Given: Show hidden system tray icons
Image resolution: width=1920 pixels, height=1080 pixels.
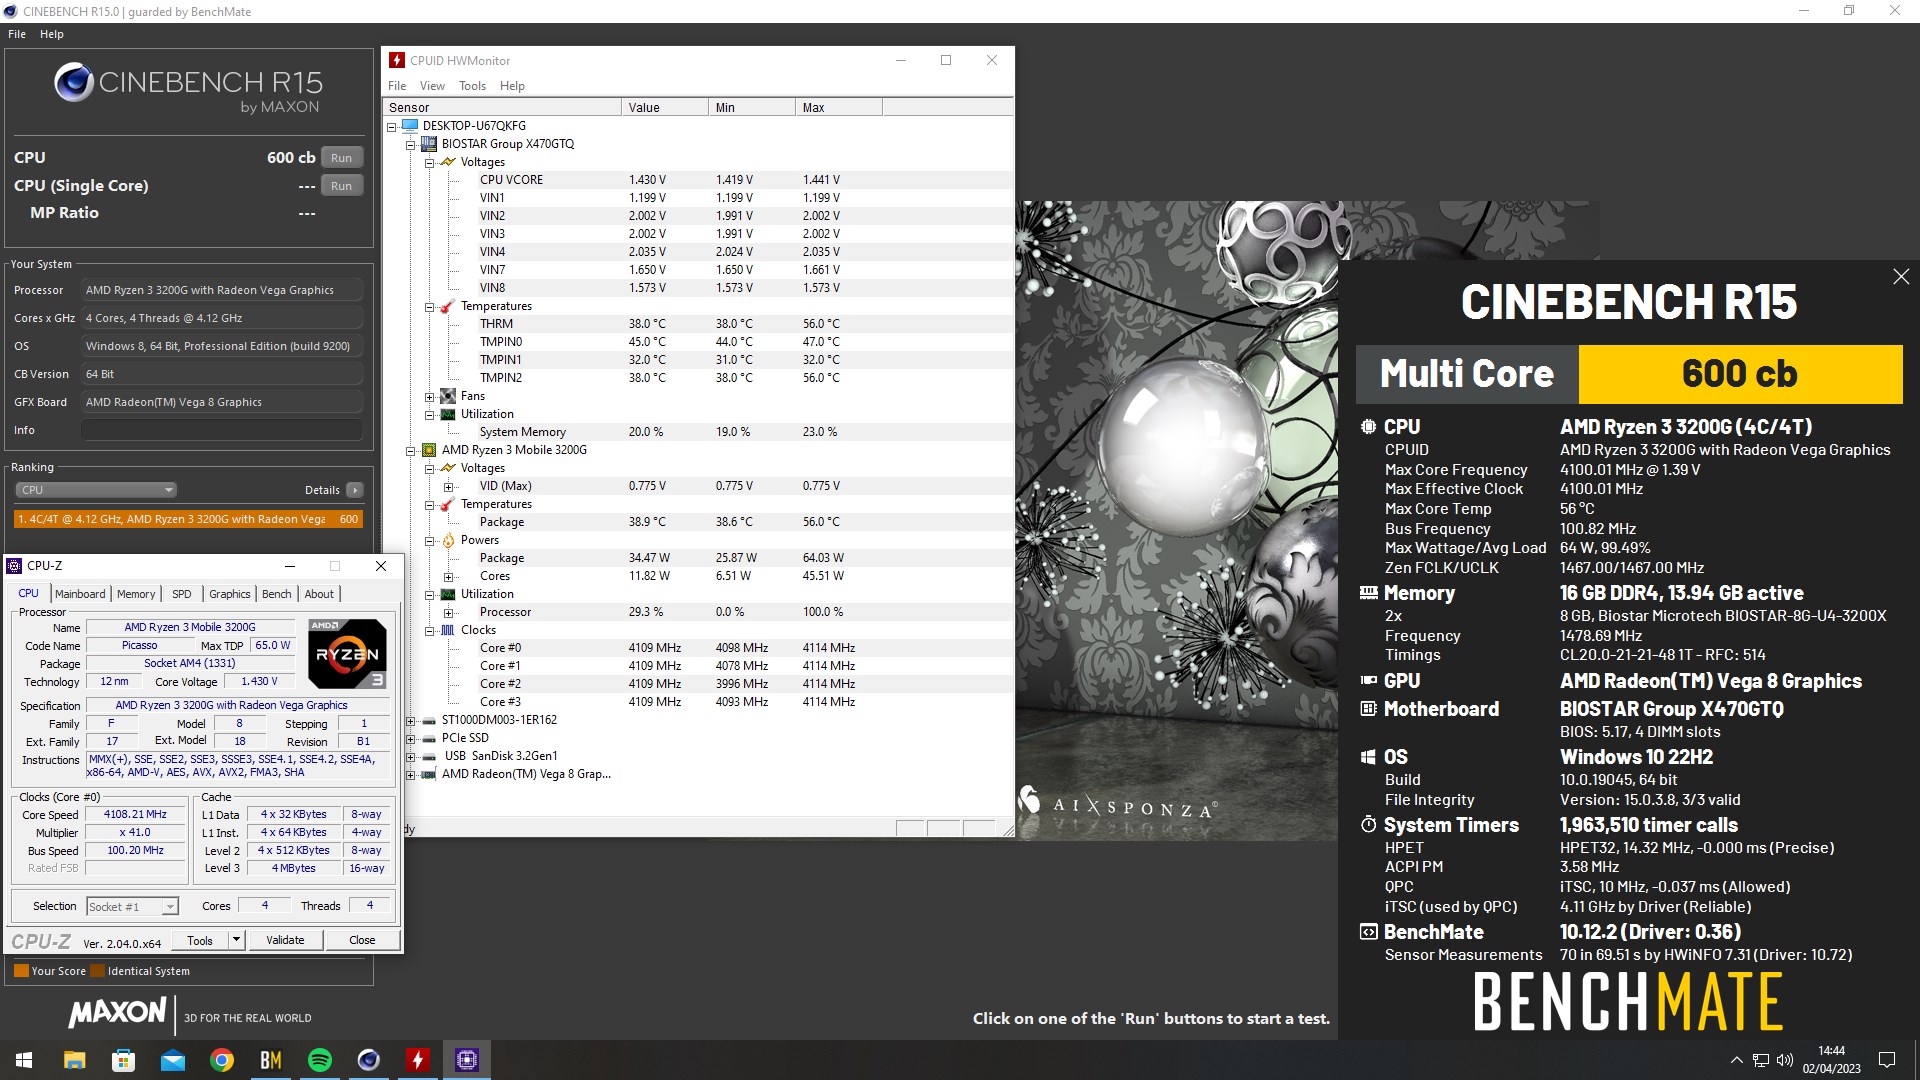Looking at the screenshot, I should [x=1736, y=1060].
